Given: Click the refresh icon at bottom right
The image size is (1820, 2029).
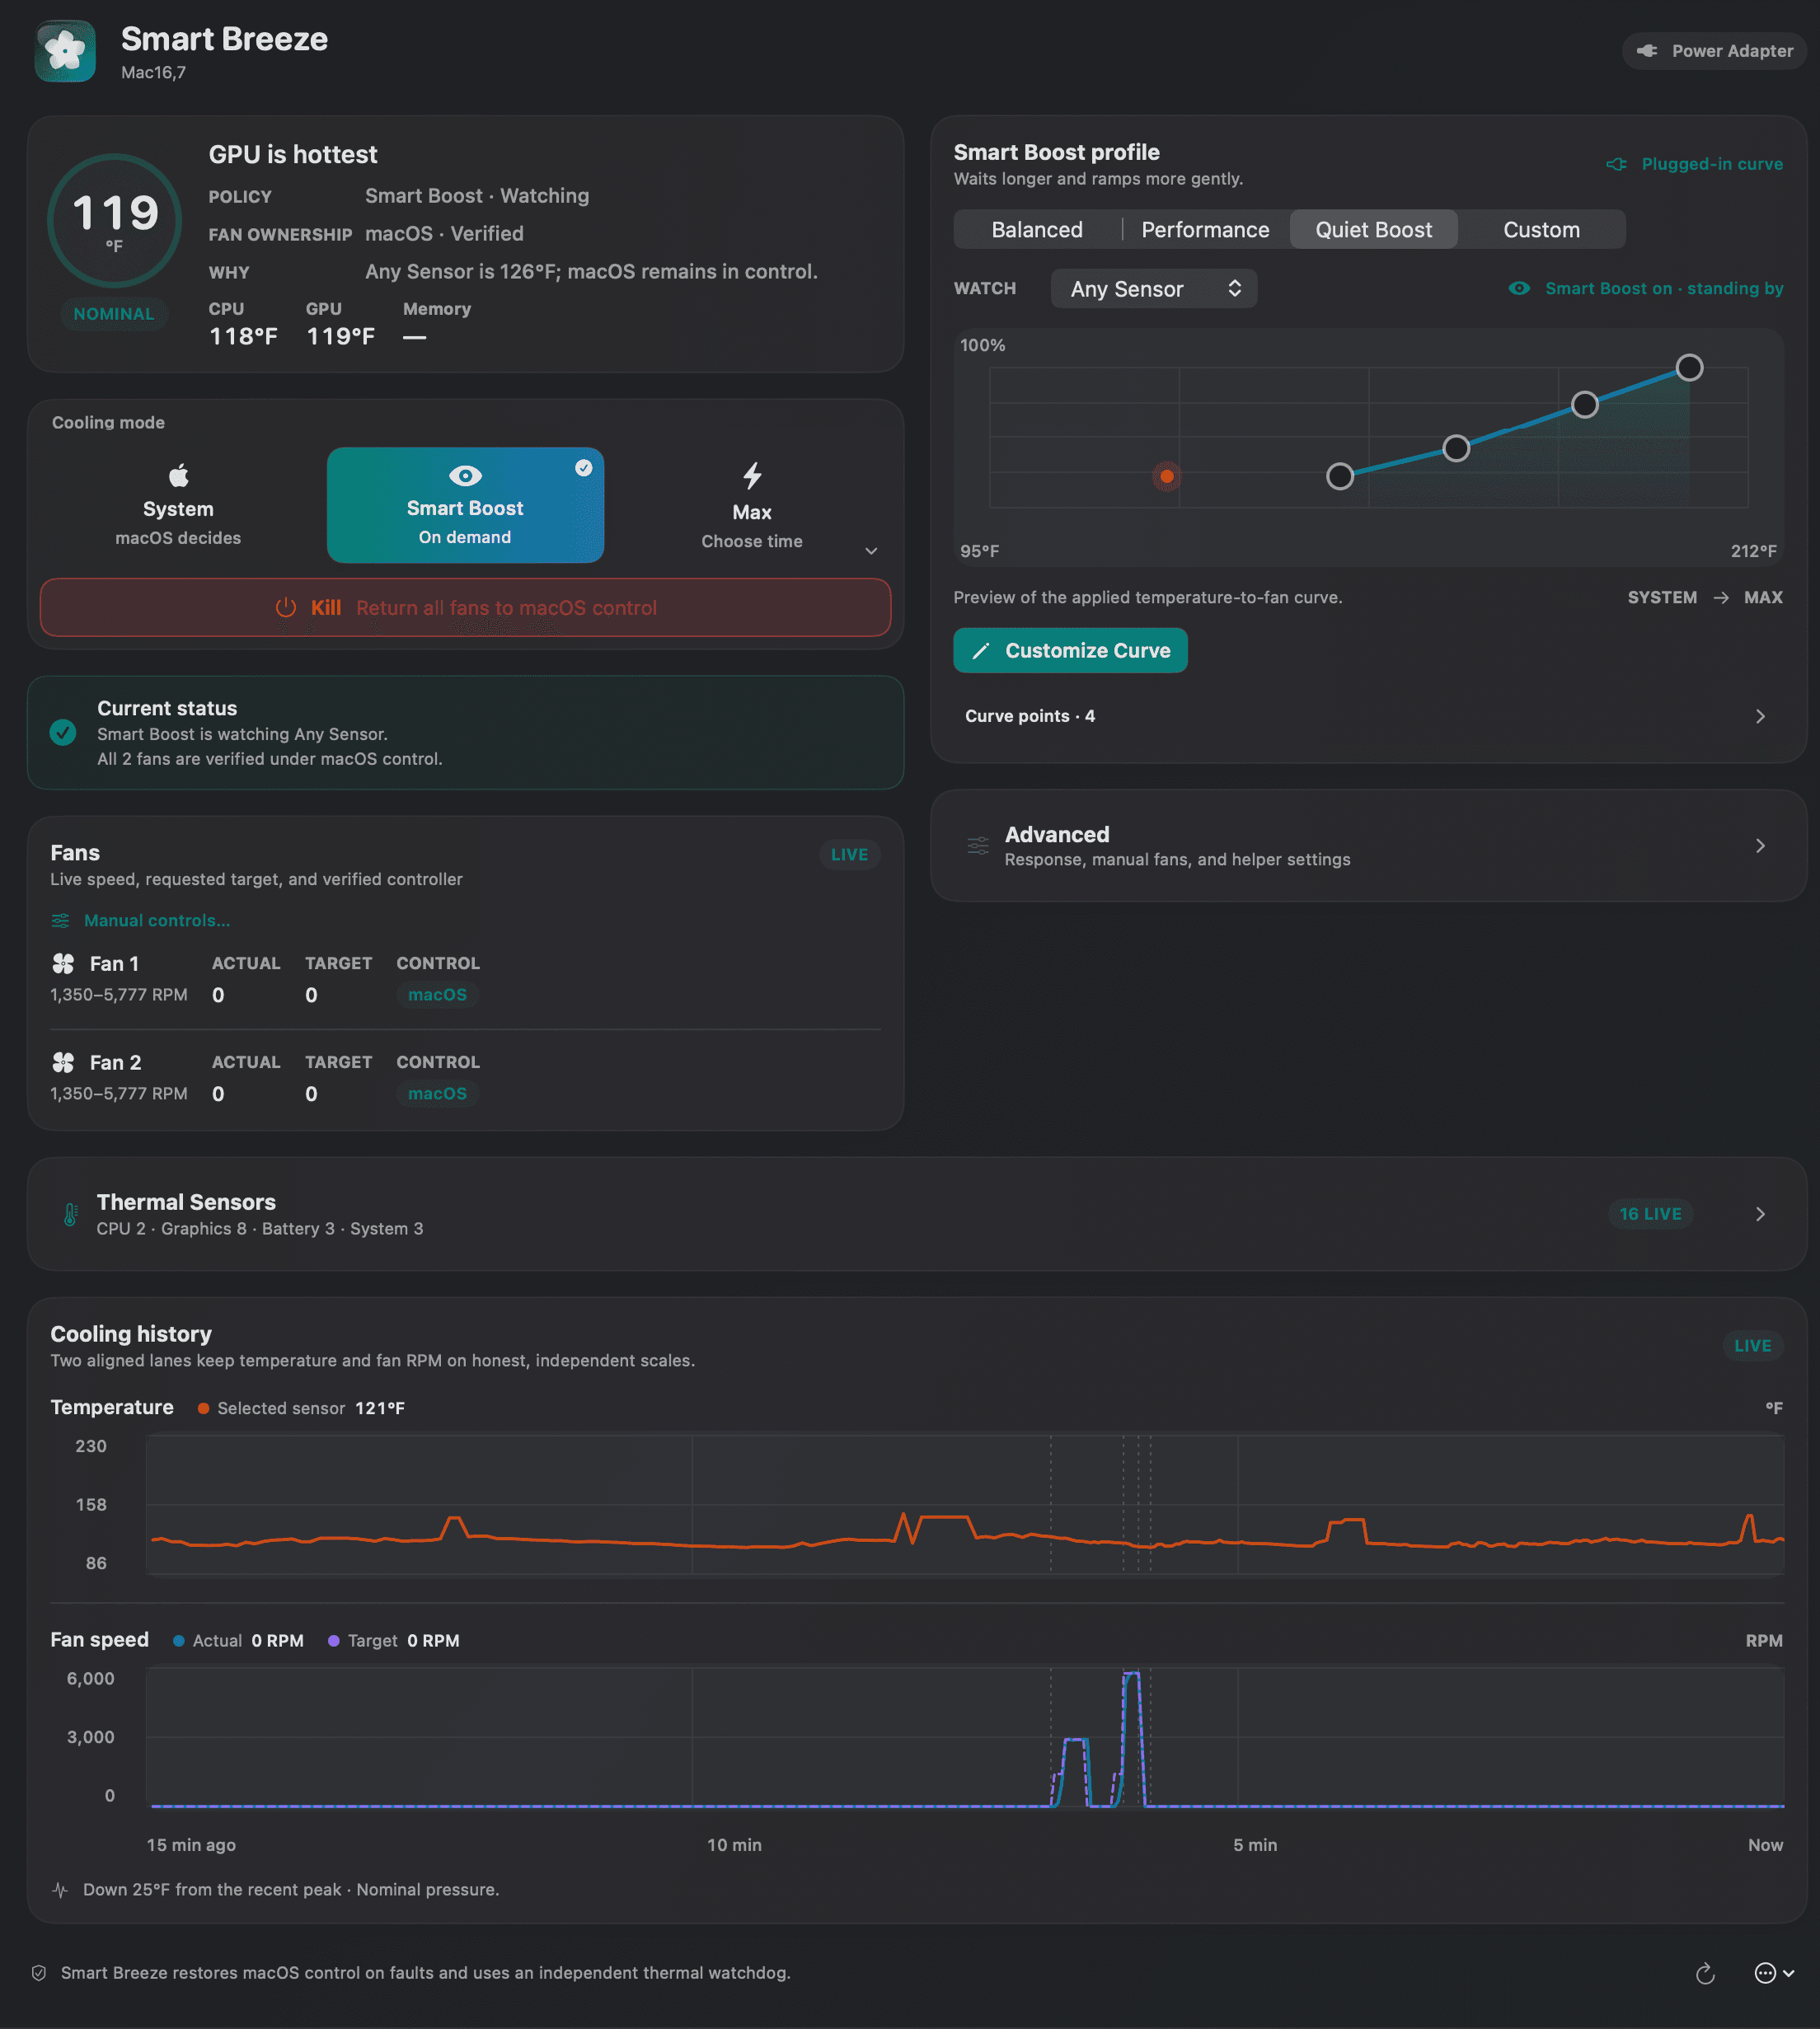Looking at the screenshot, I should pos(1705,1973).
